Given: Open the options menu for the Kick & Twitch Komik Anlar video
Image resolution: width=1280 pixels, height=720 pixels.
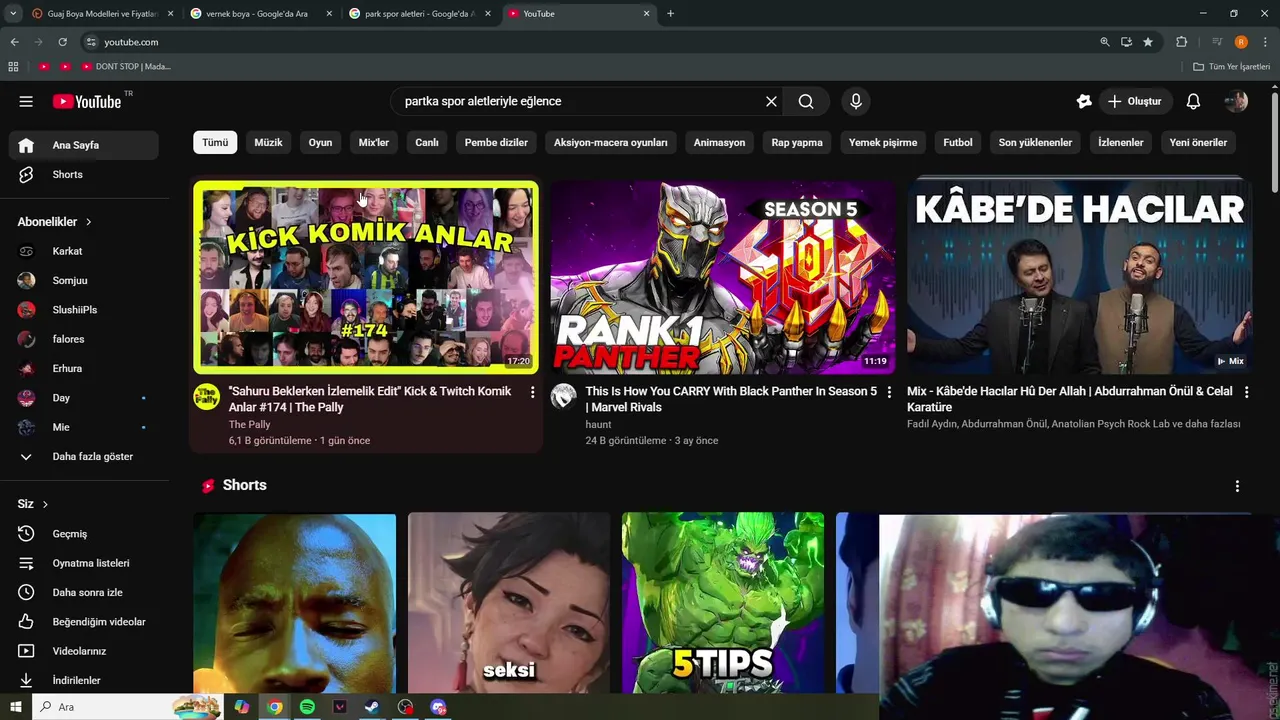Looking at the screenshot, I should click(532, 392).
